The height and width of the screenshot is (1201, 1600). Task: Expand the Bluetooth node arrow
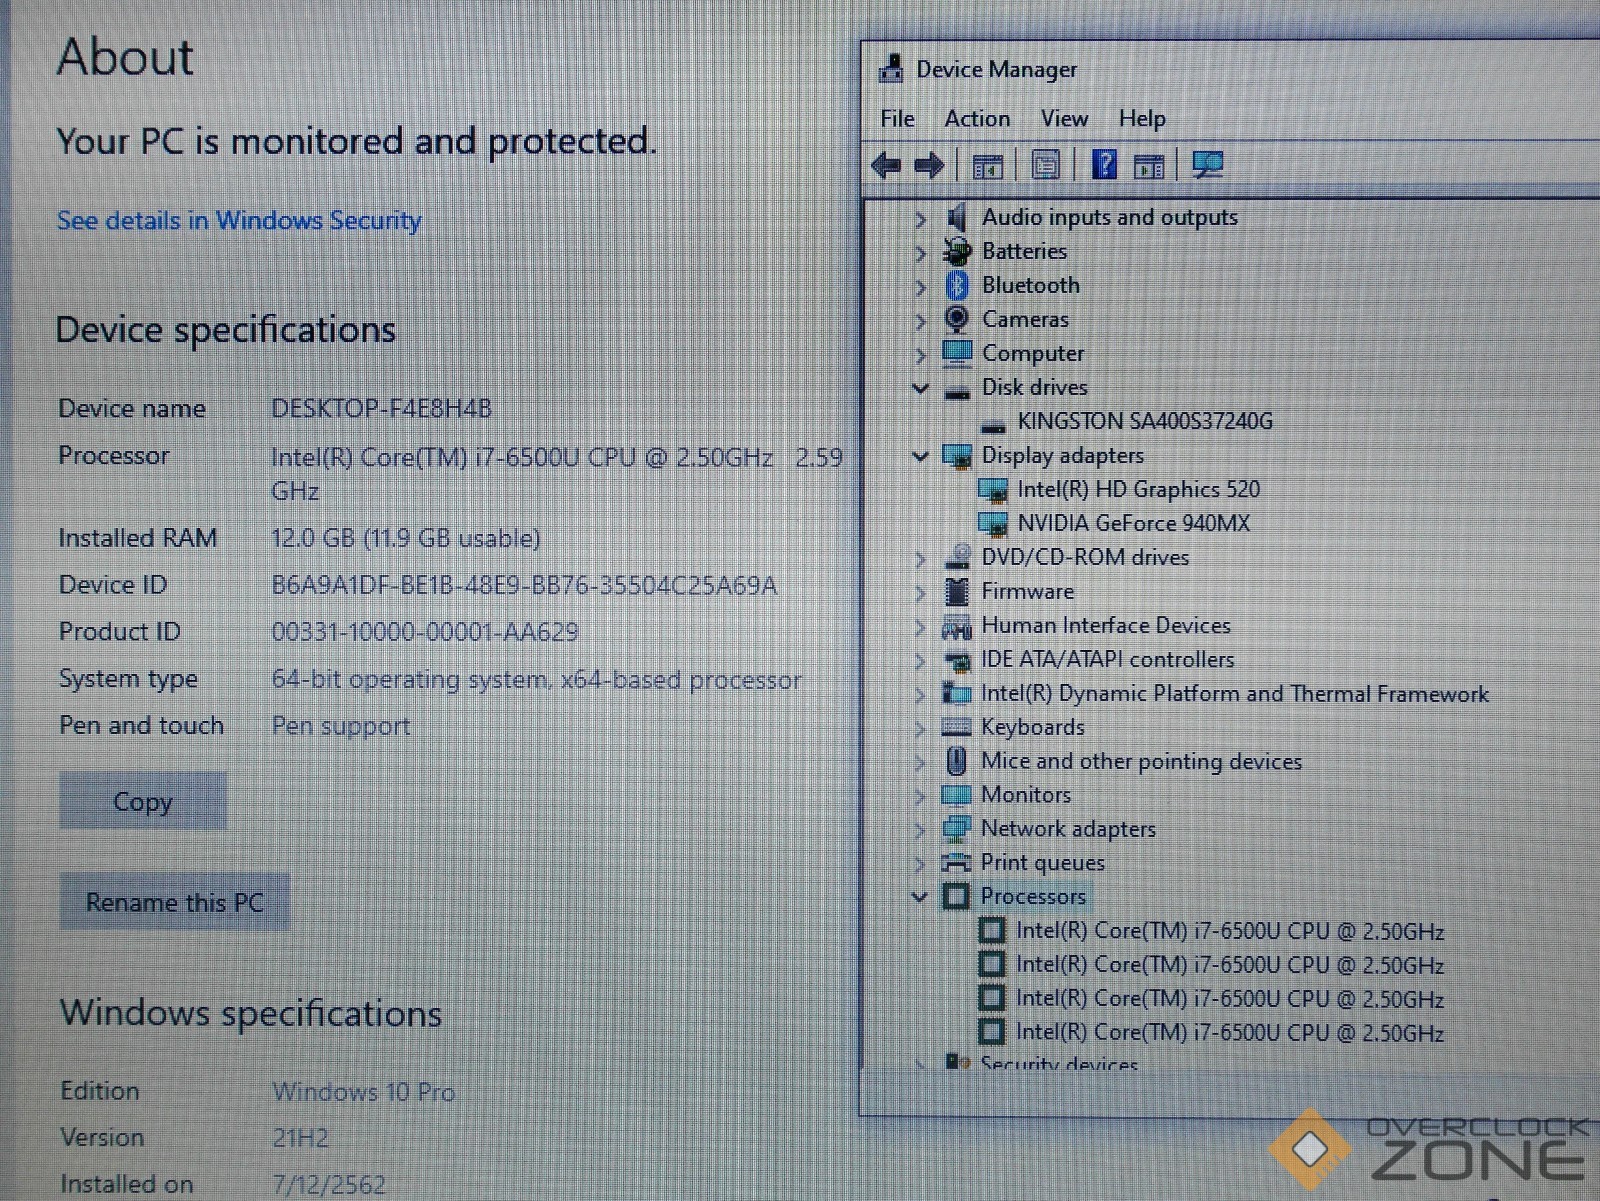point(921,287)
